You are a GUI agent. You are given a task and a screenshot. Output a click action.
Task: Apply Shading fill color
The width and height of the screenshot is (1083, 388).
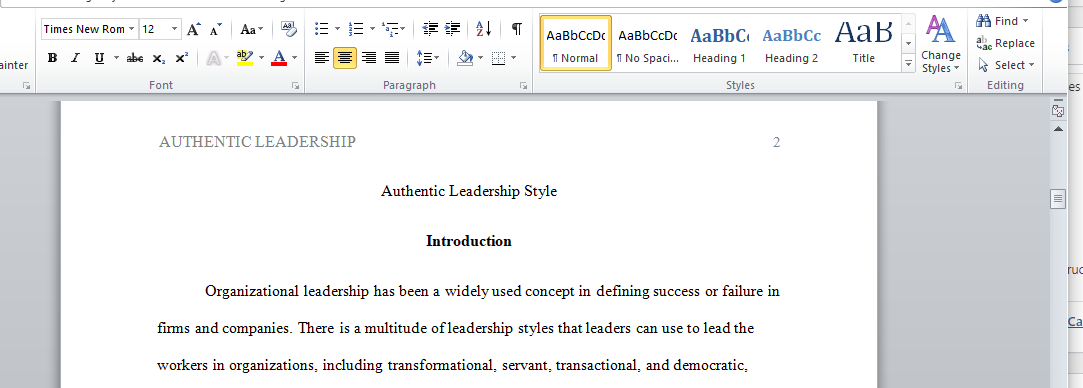[466, 58]
